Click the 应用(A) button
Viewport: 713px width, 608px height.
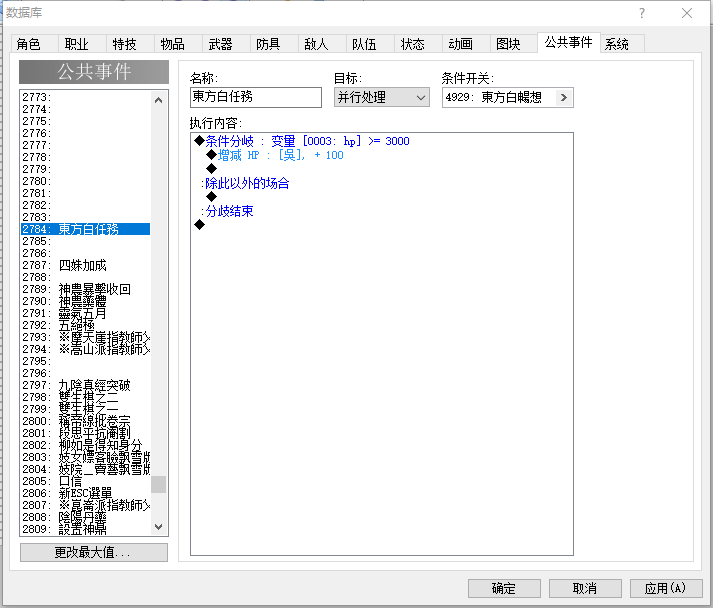[665, 588]
